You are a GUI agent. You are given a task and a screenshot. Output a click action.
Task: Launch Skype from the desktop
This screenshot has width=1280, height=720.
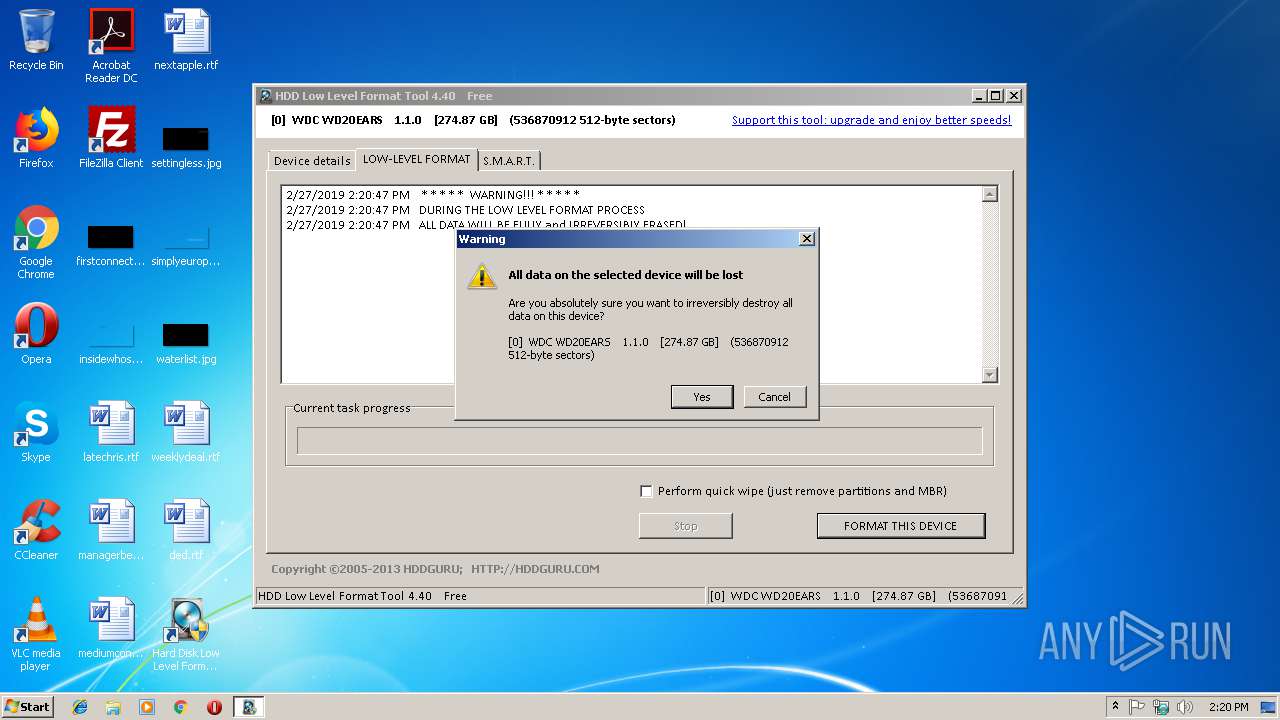coord(36,432)
